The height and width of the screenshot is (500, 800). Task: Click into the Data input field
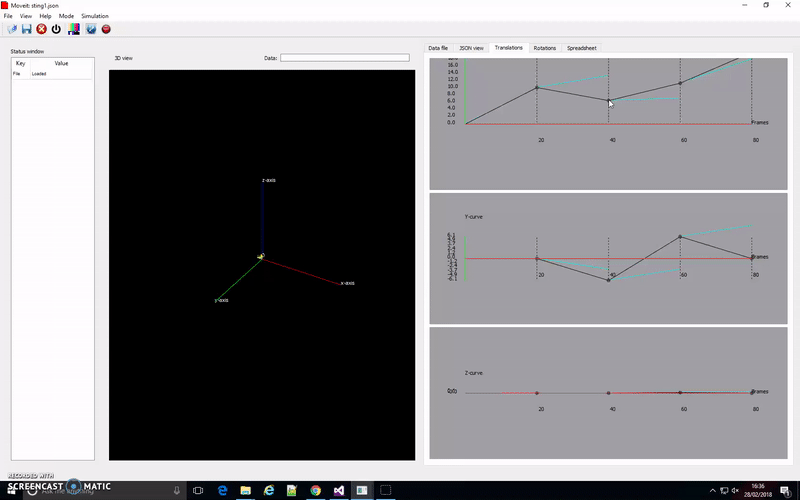345,58
